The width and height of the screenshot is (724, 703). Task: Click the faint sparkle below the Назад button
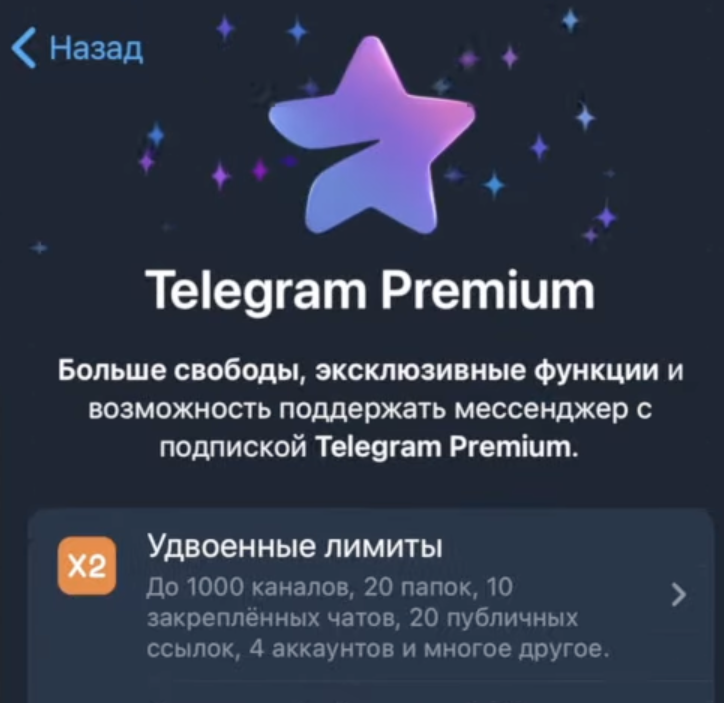click(x=40, y=248)
